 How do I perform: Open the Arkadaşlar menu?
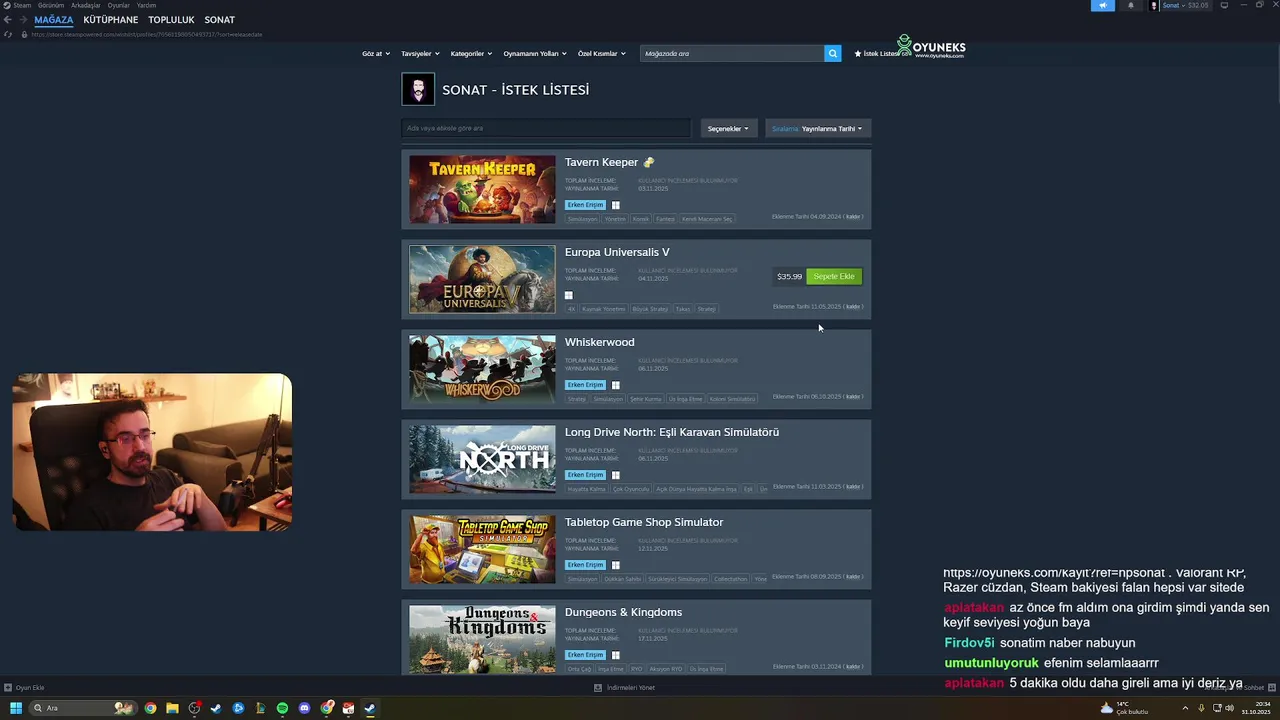[85, 5]
